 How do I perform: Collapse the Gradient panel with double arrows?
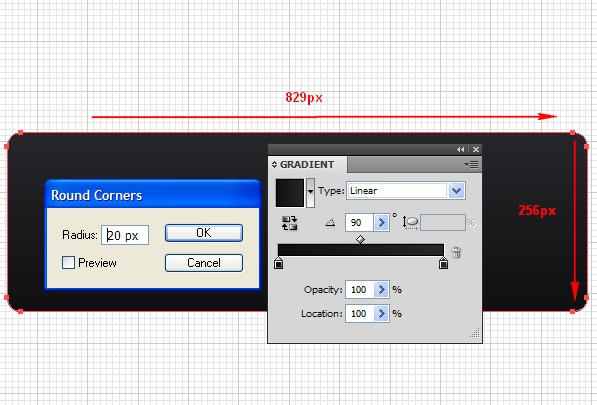(461, 150)
